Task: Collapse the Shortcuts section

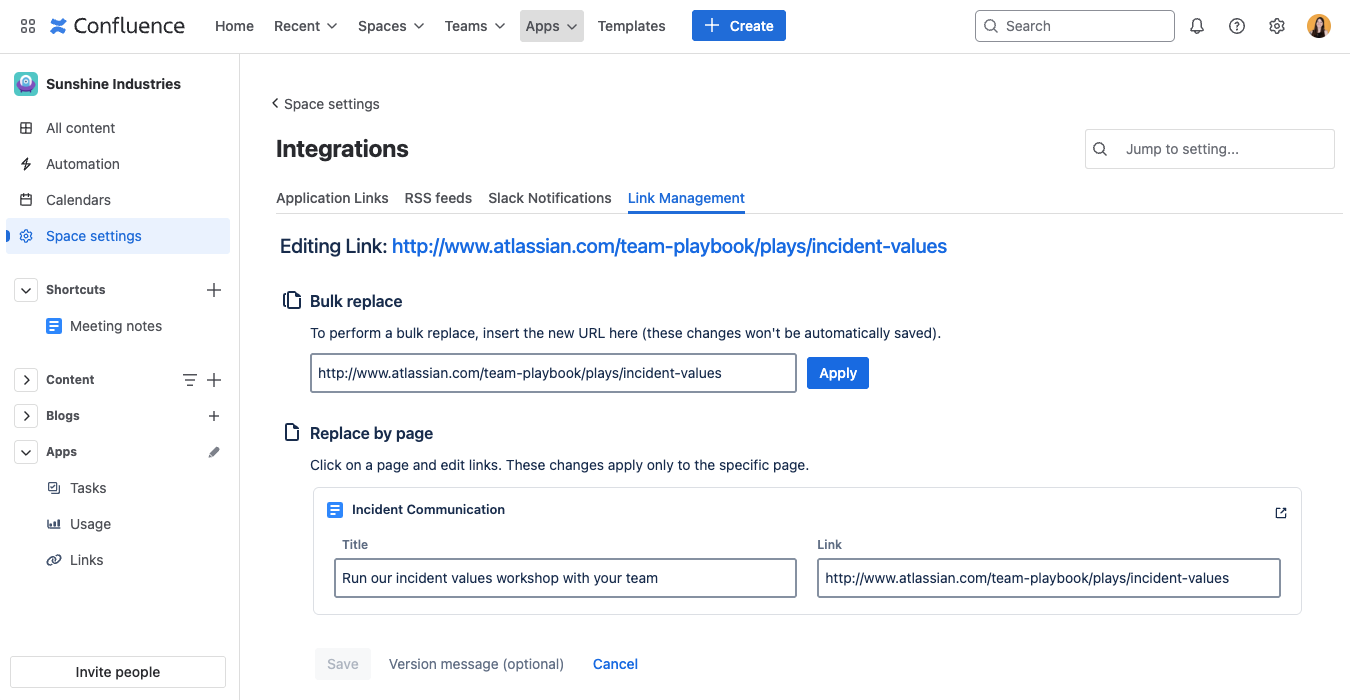Action: coord(25,289)
